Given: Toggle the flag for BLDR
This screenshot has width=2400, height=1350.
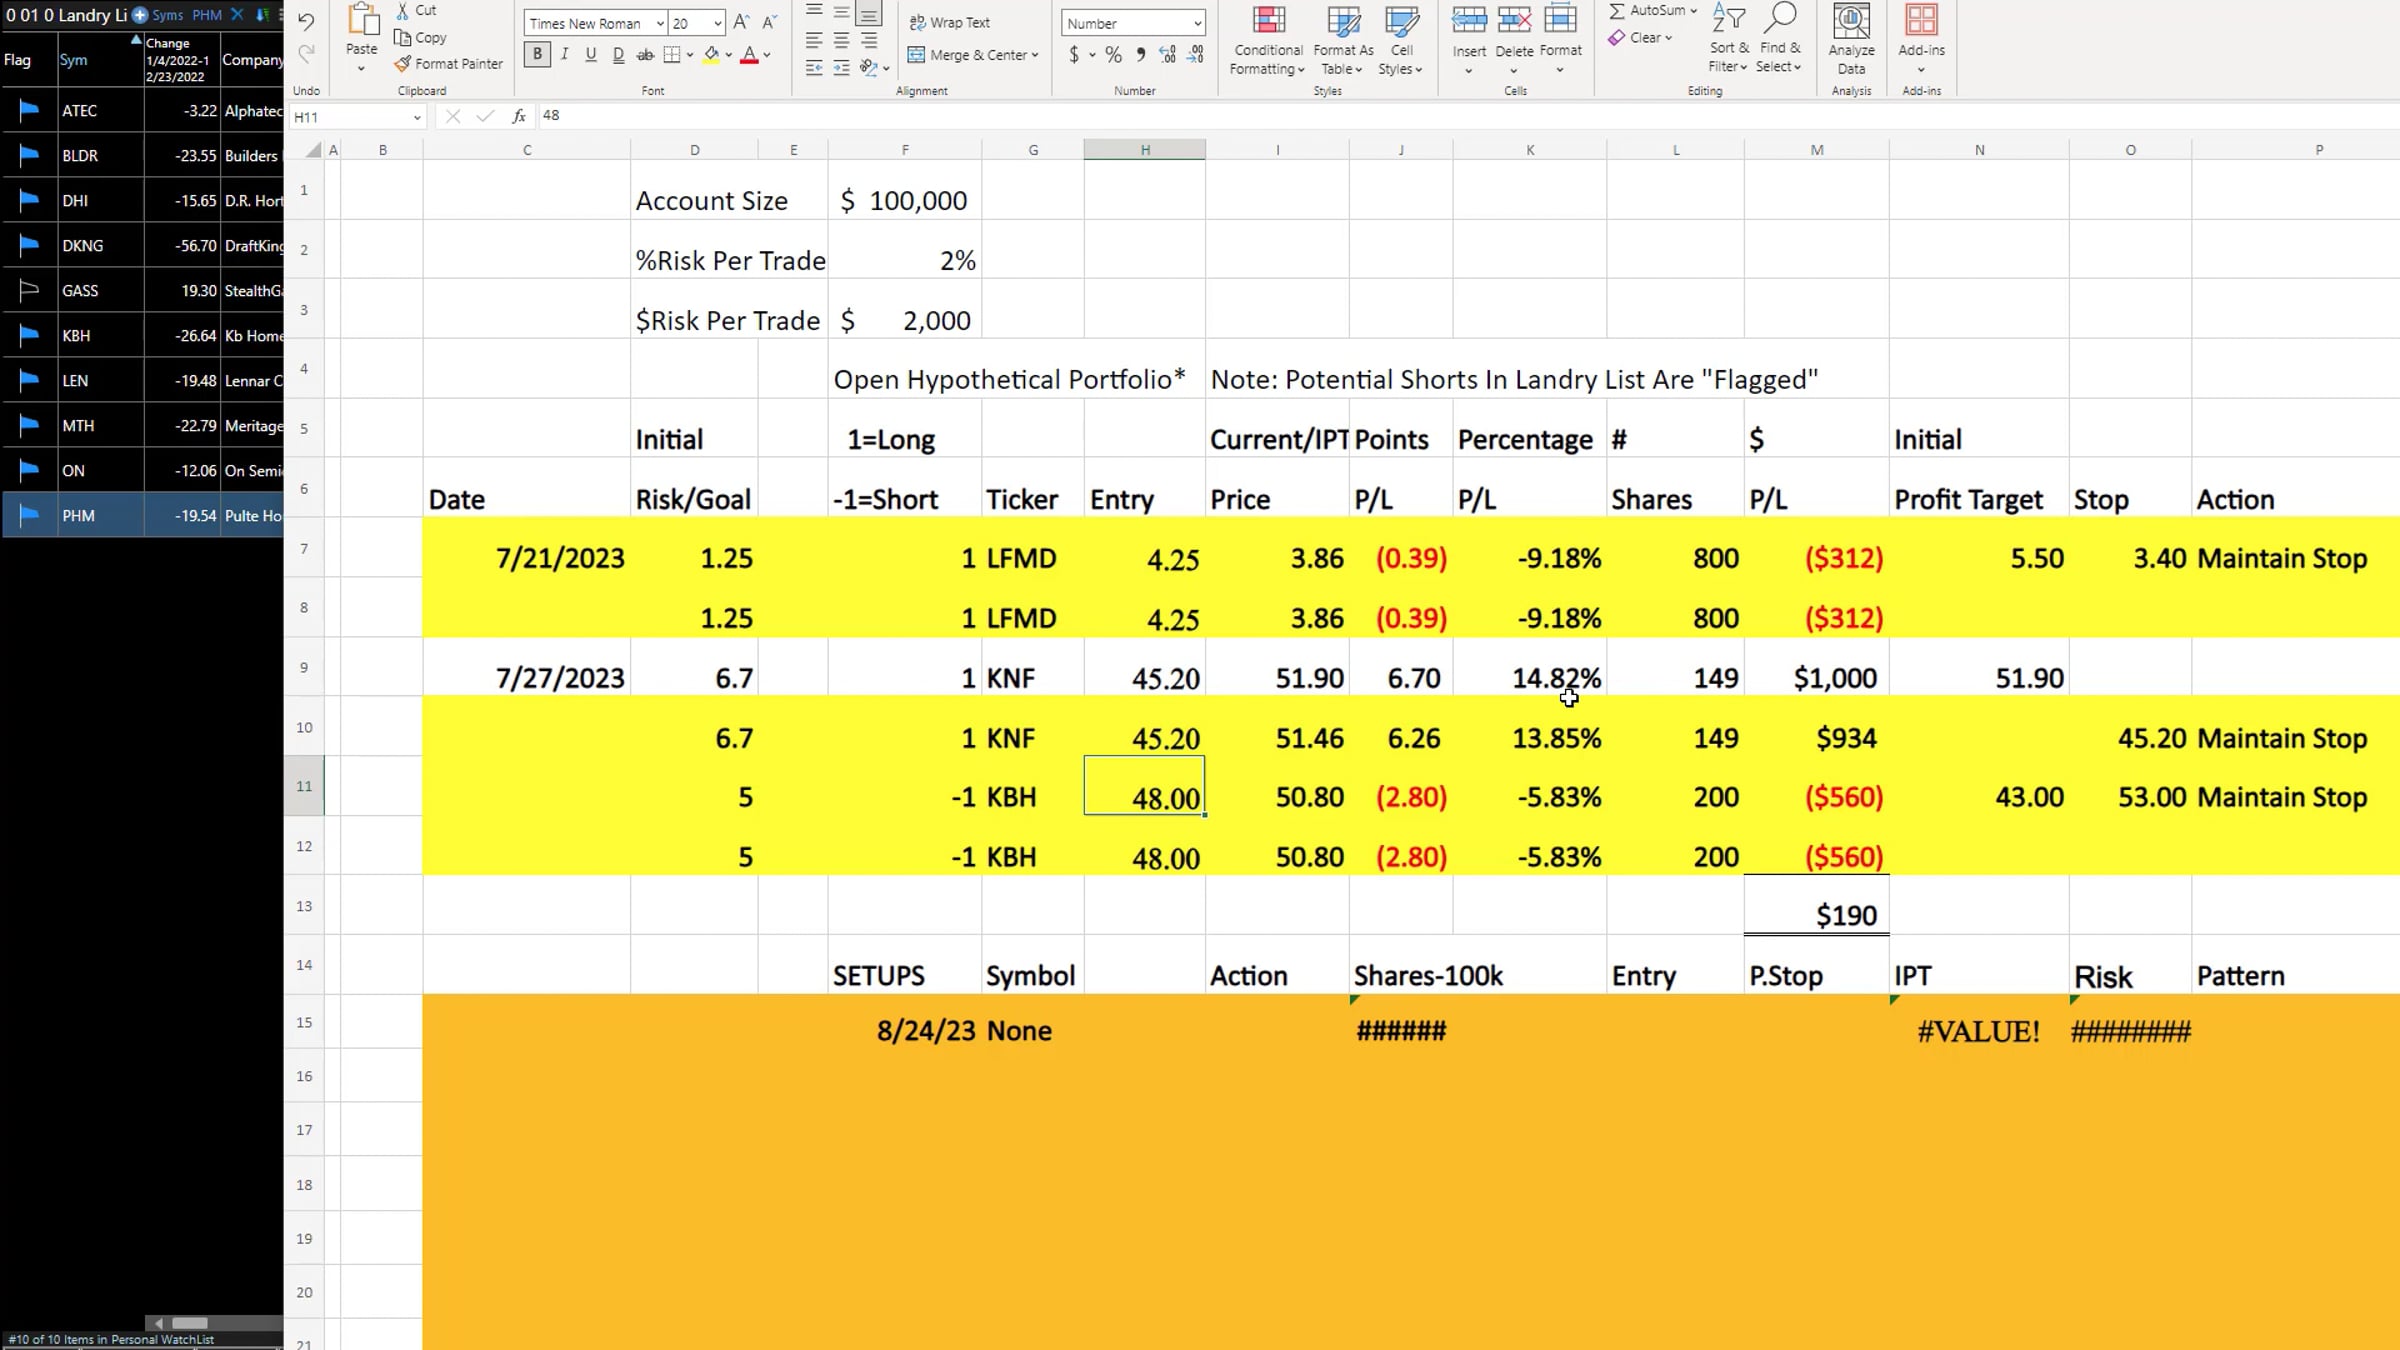Looking at the screenshot, I should [29, 155].
